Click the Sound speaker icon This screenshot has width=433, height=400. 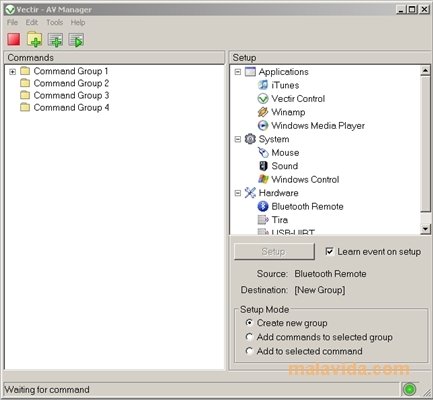[263, 166]
